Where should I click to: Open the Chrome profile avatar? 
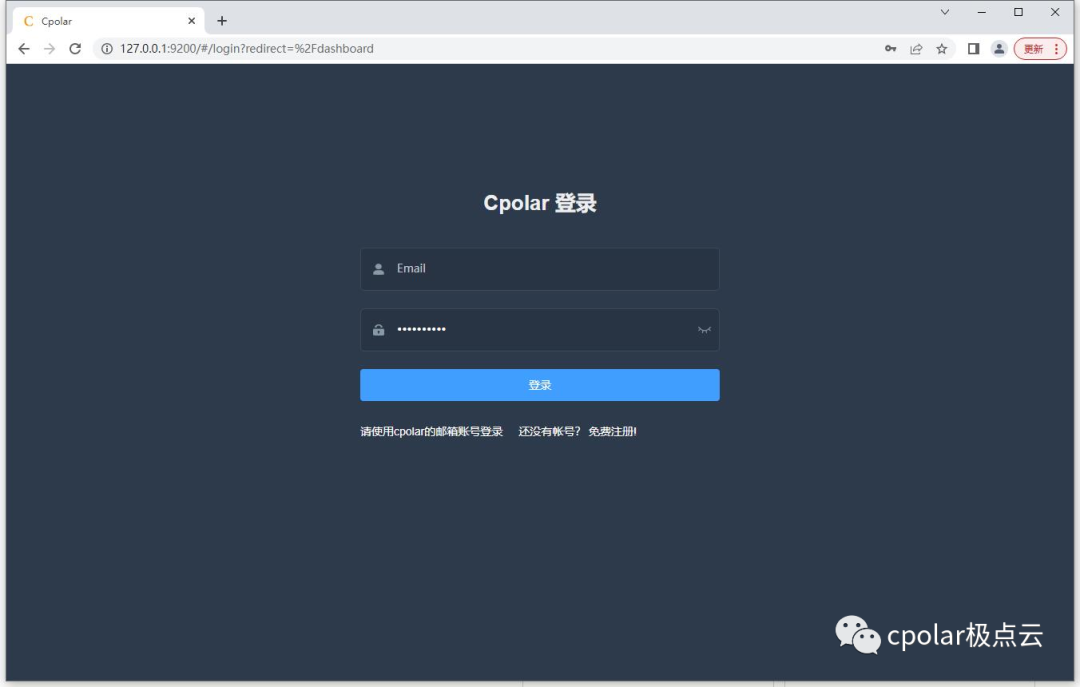[999, 49]
